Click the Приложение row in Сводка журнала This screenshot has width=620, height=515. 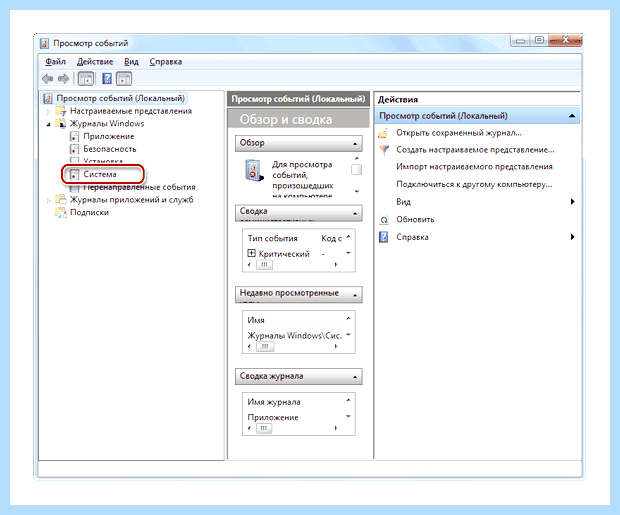click(x=273, y=417)
